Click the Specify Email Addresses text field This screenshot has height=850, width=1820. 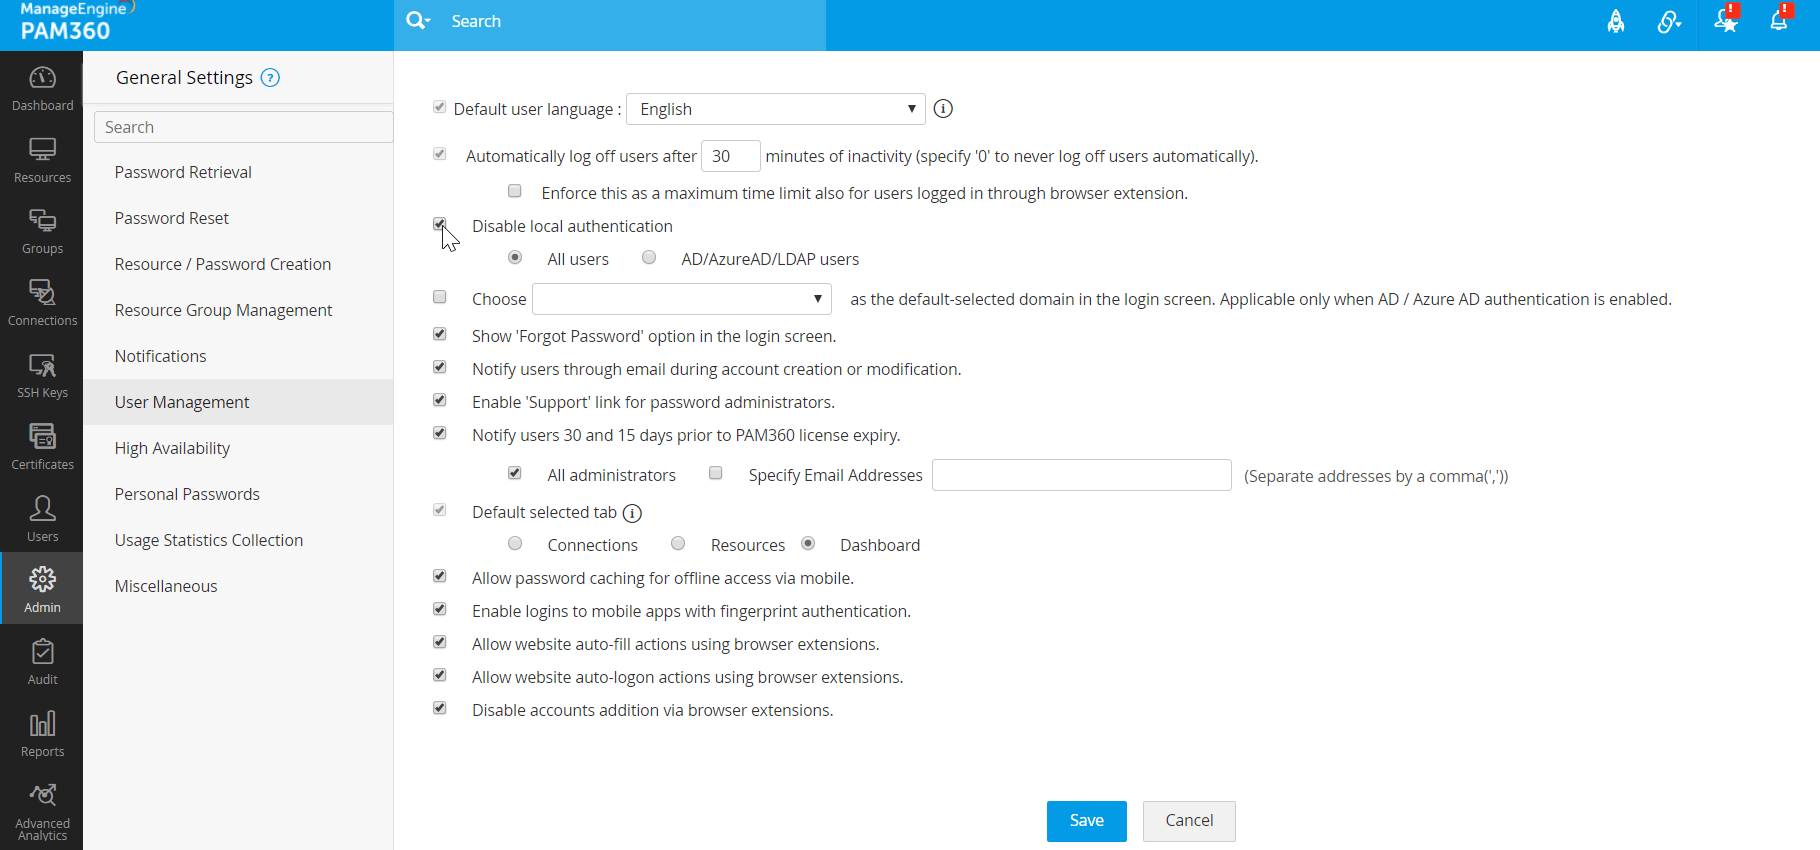coord(1081,475)
